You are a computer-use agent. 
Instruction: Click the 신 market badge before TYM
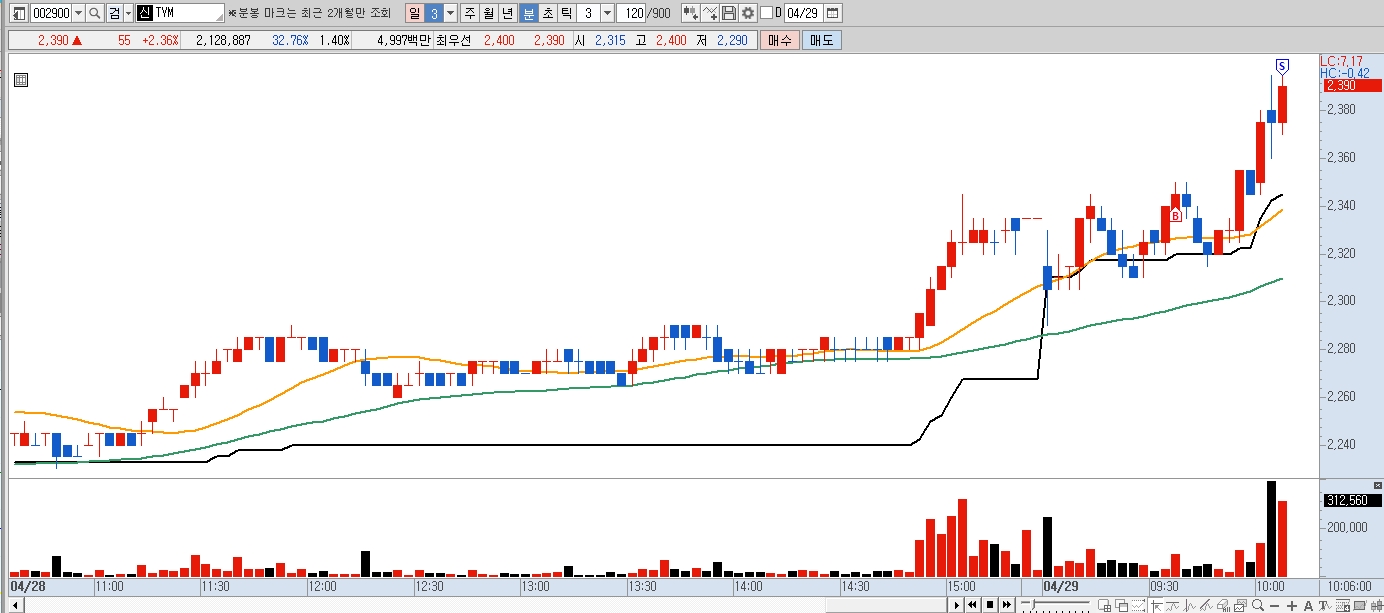tap(144, 13)
